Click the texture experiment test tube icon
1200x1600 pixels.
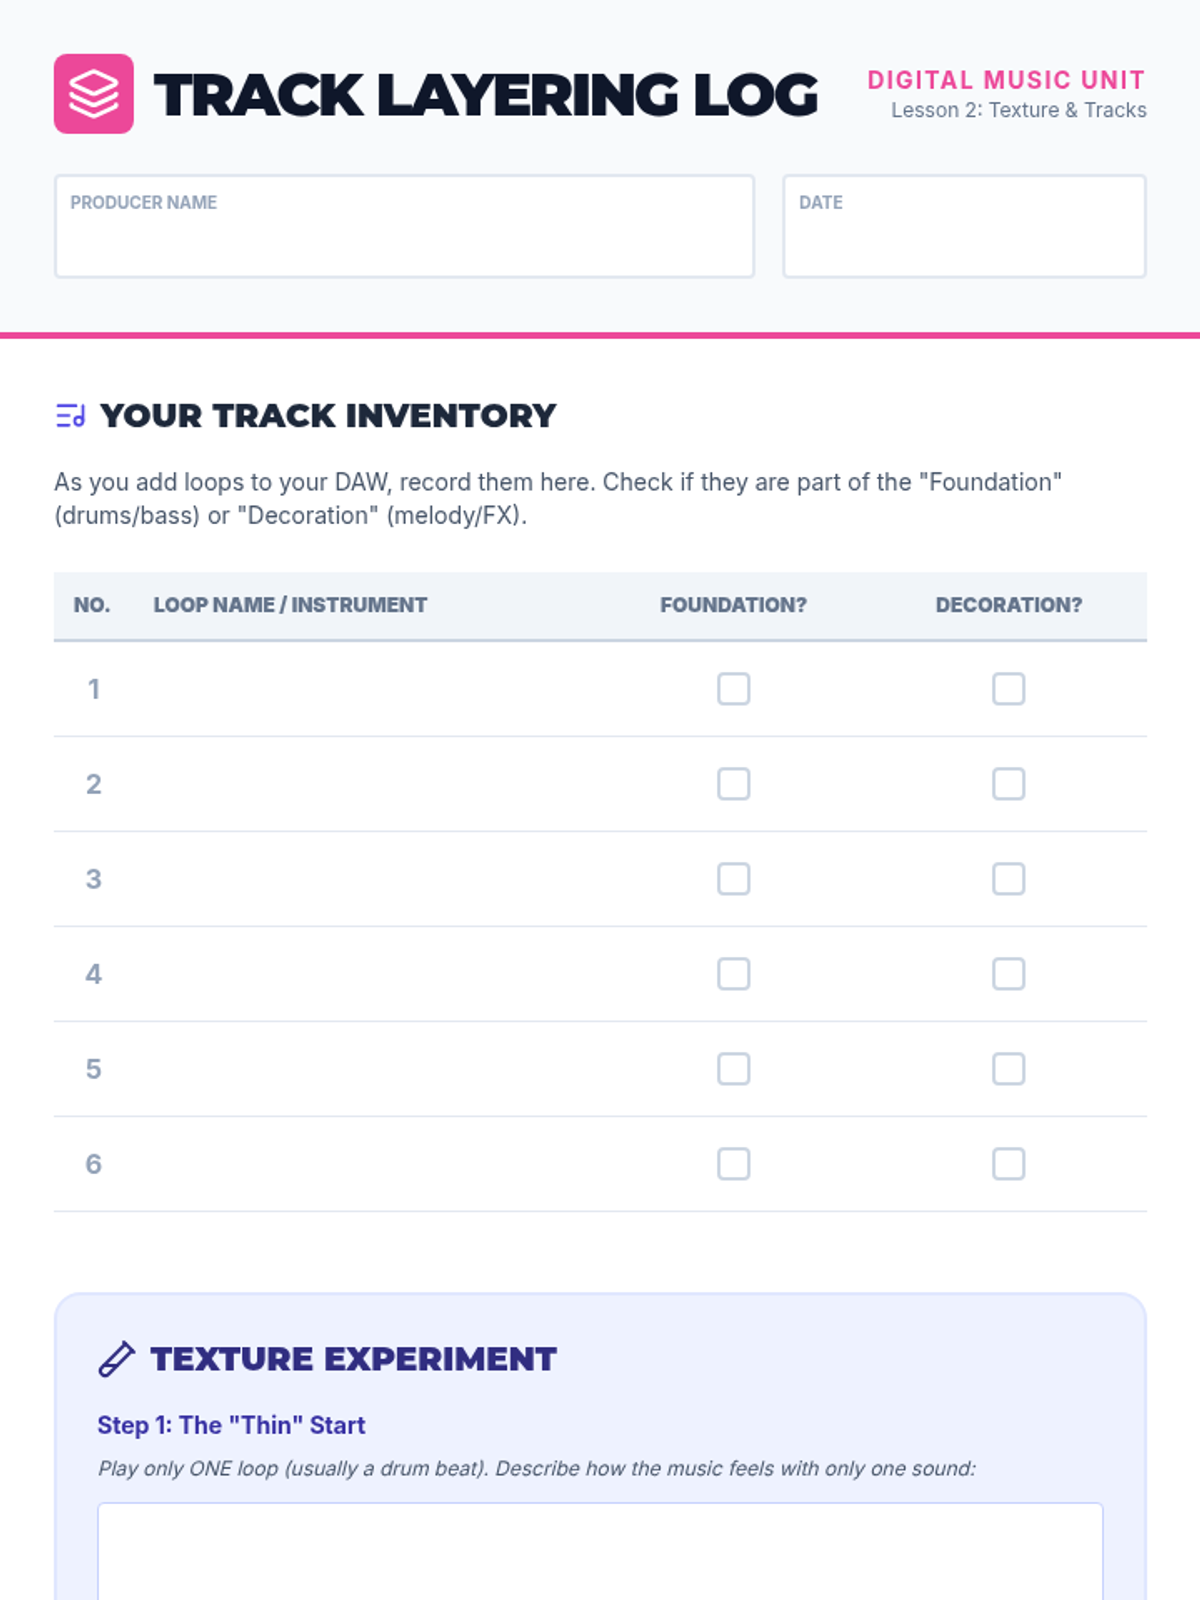pos(116,1359)
